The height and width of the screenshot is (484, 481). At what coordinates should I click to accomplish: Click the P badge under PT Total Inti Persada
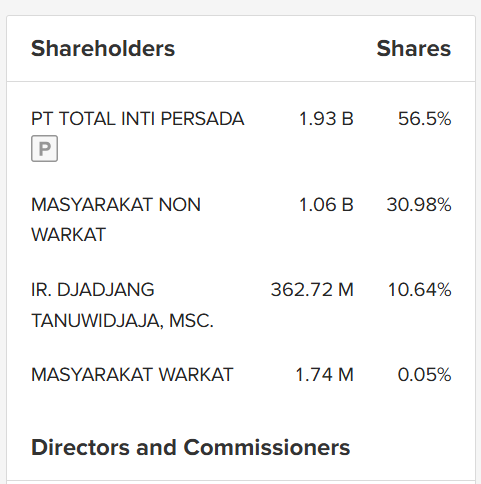tap(44, 148)
